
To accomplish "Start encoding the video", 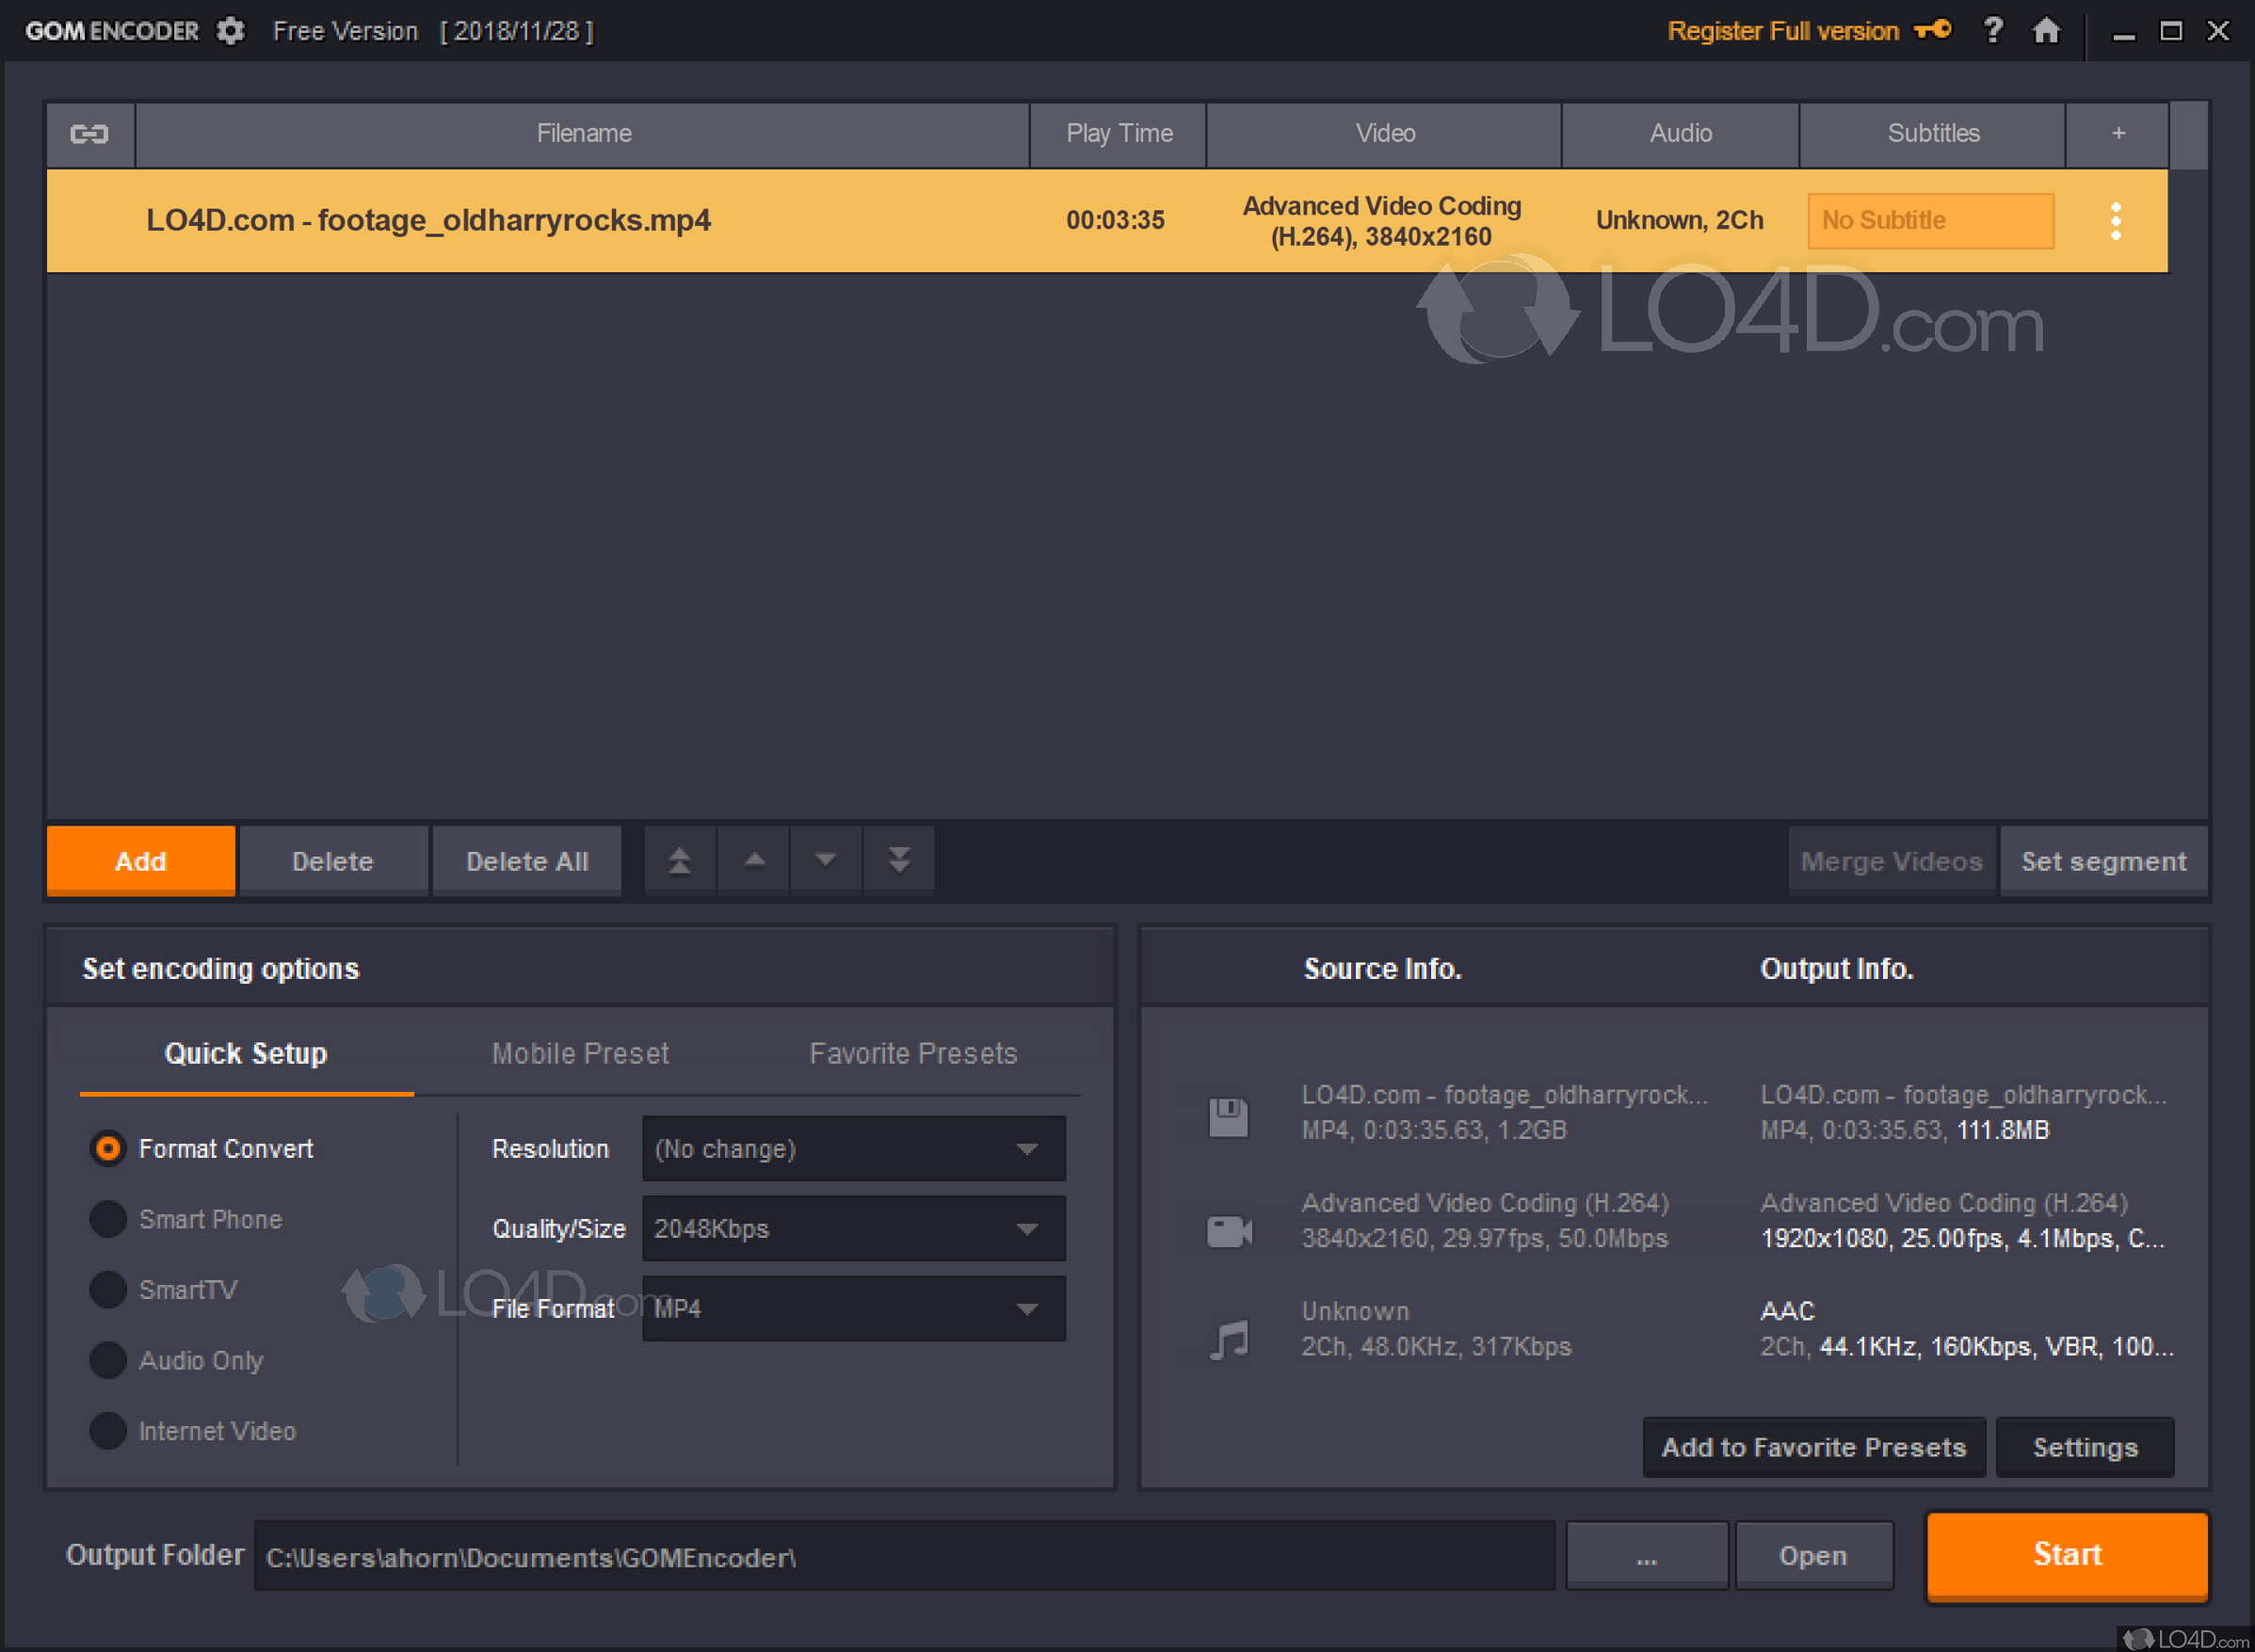I will click(2066, 1555).
